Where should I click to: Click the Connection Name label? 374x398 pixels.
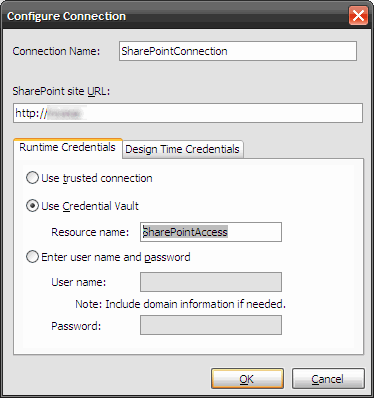coord(56,51)
